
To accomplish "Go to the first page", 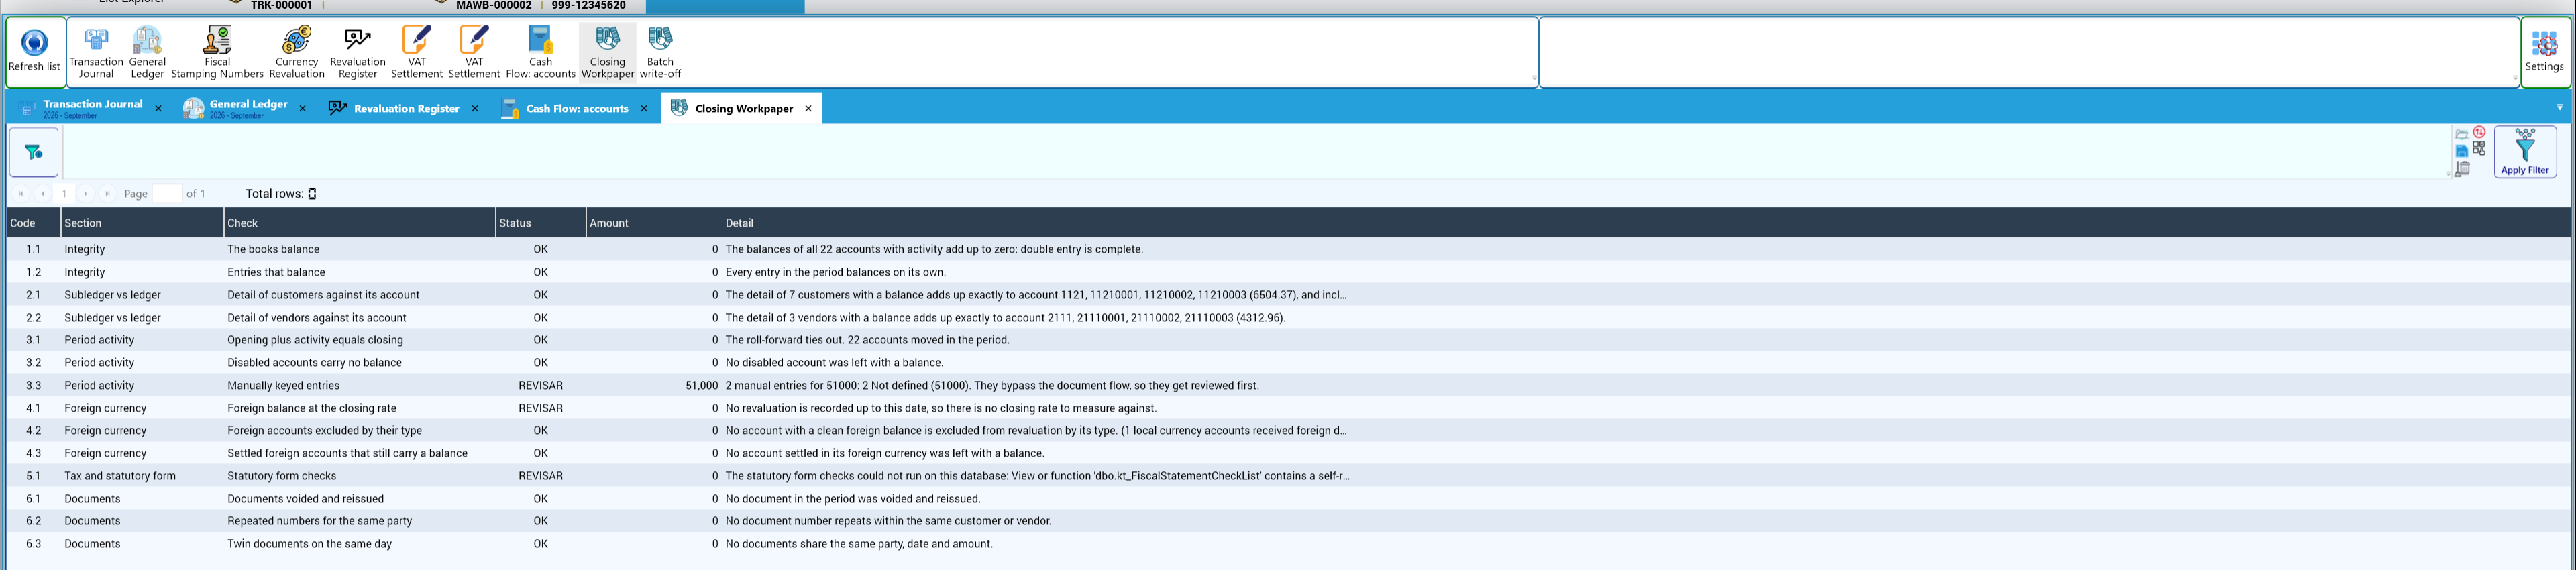I will pyautogui.click(x=20, y=194).
